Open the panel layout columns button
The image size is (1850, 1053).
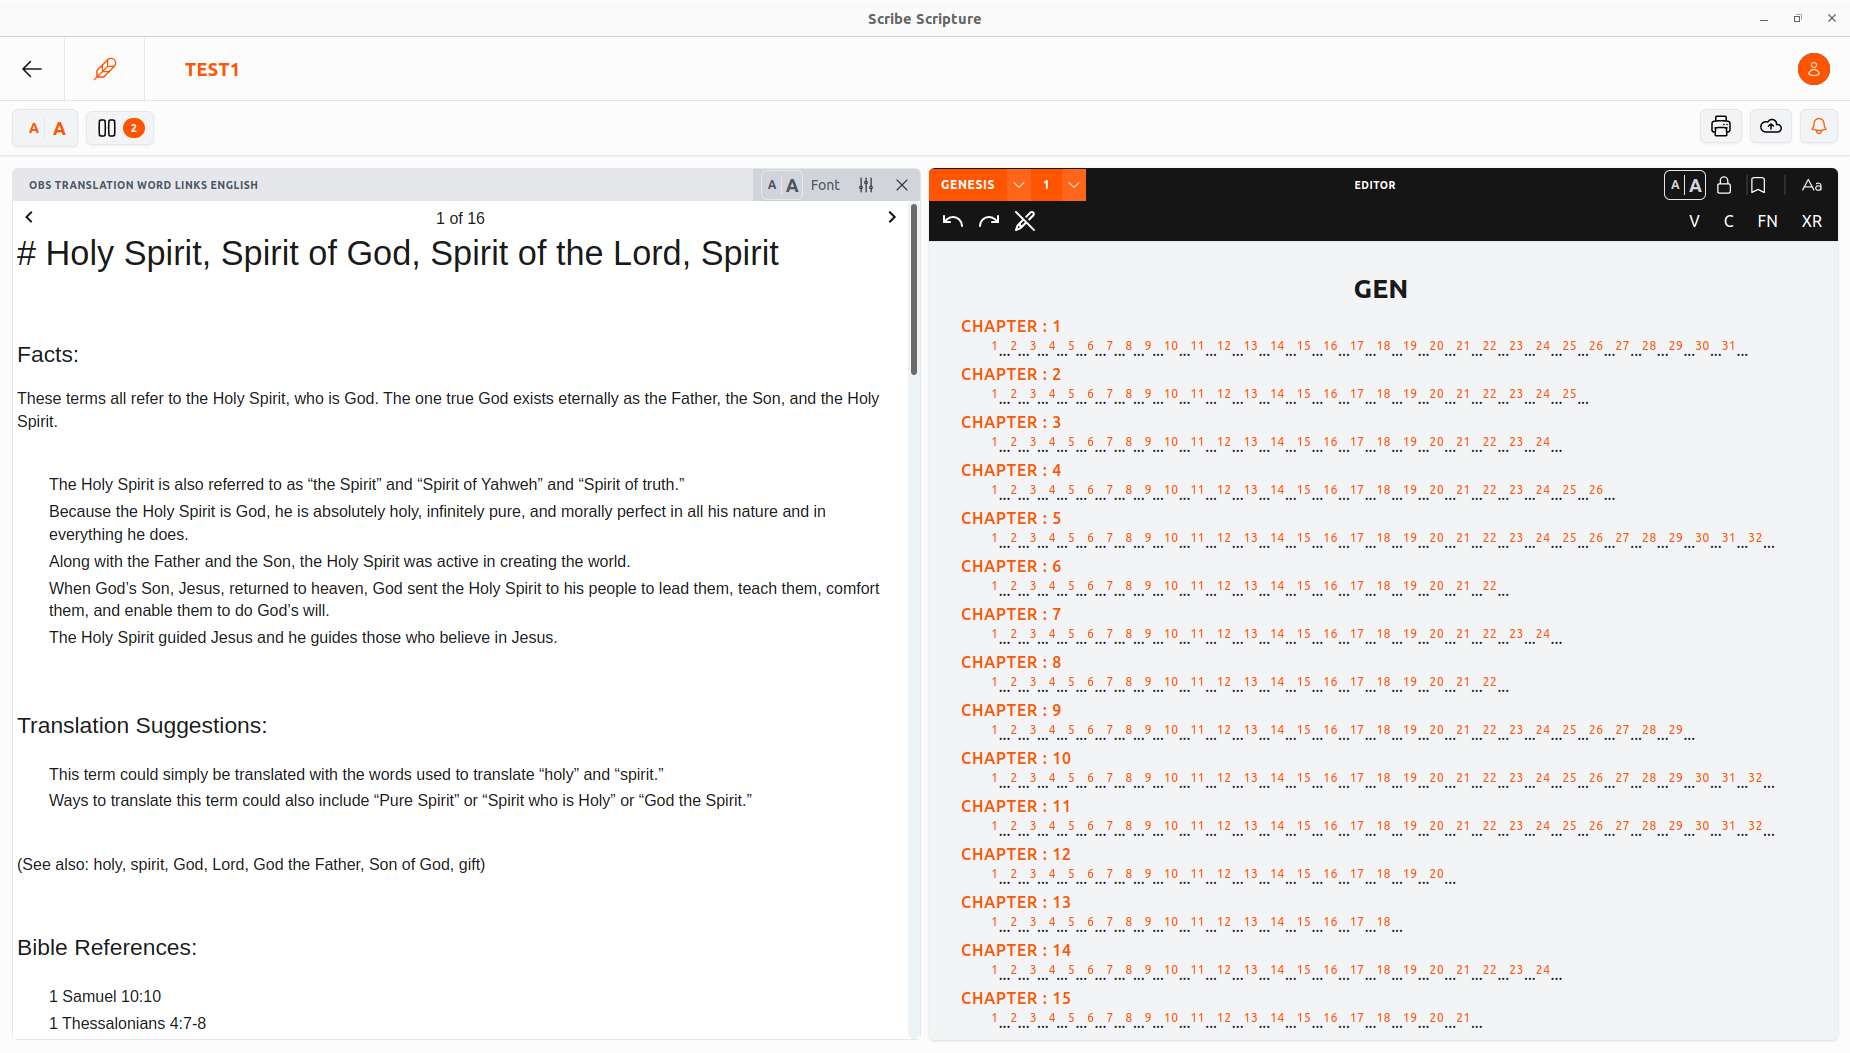pos(119,128)
